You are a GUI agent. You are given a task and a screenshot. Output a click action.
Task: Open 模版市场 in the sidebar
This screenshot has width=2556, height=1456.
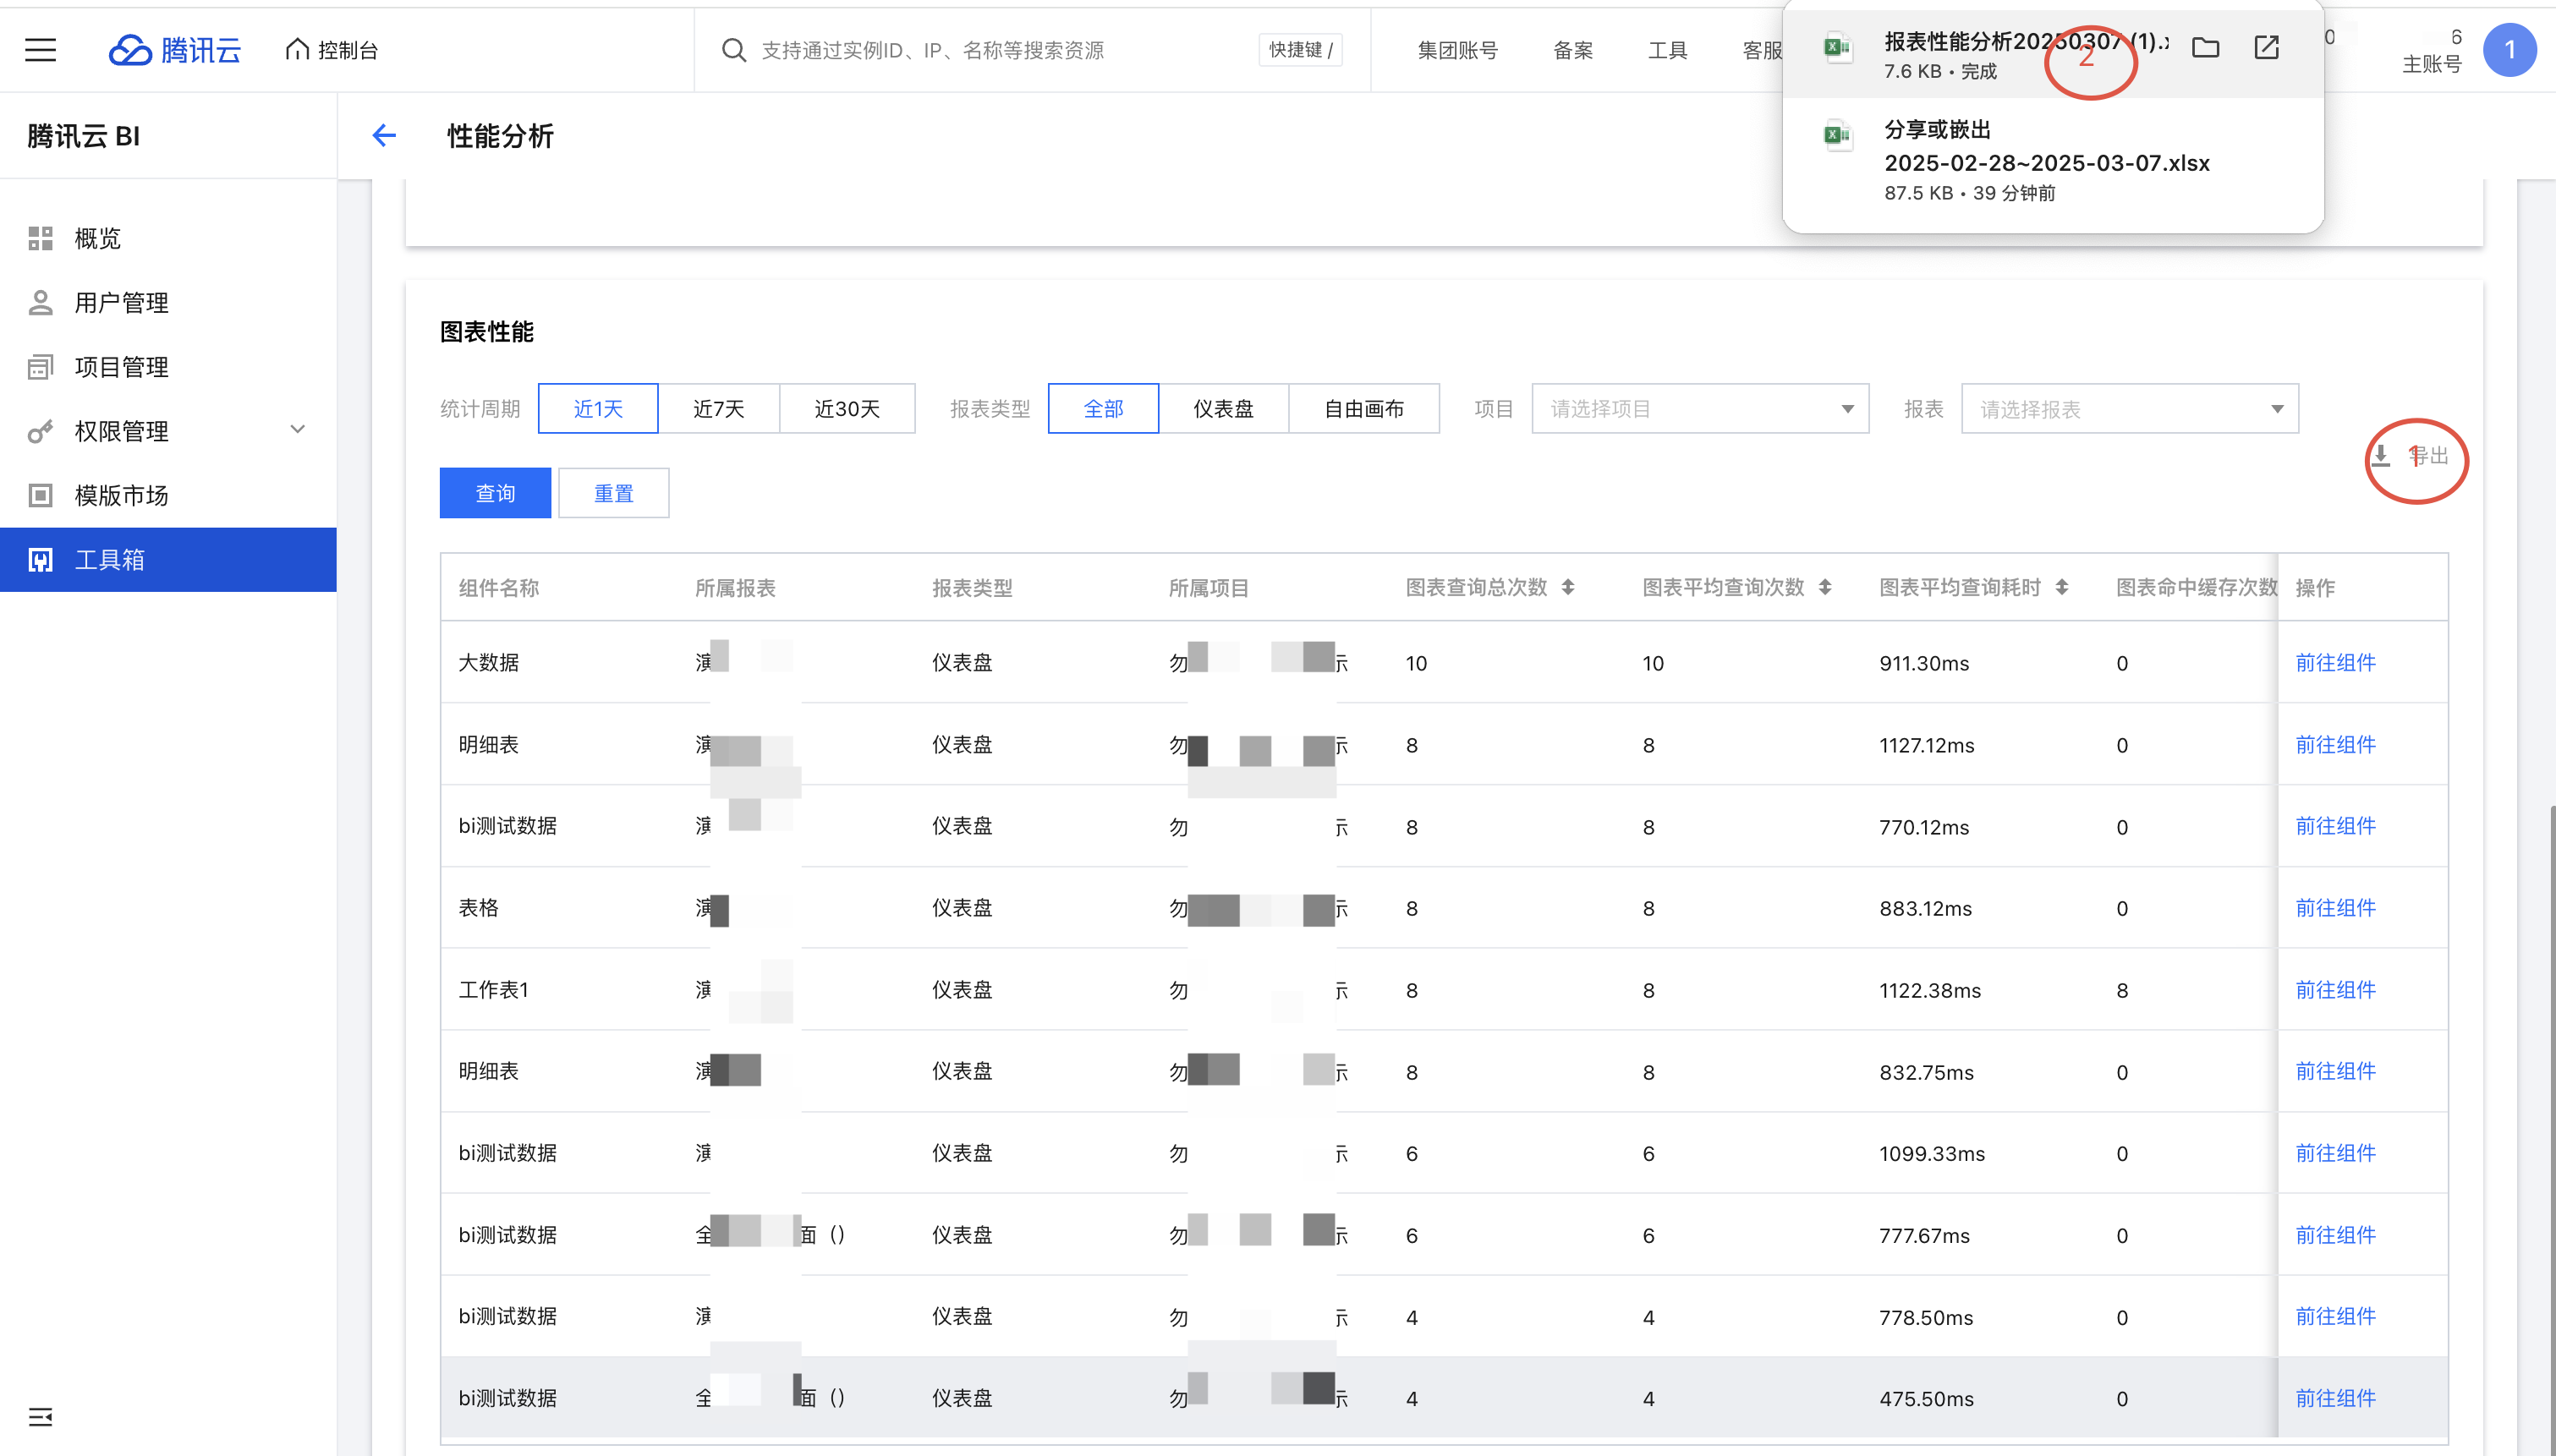[x=121, y=495]
